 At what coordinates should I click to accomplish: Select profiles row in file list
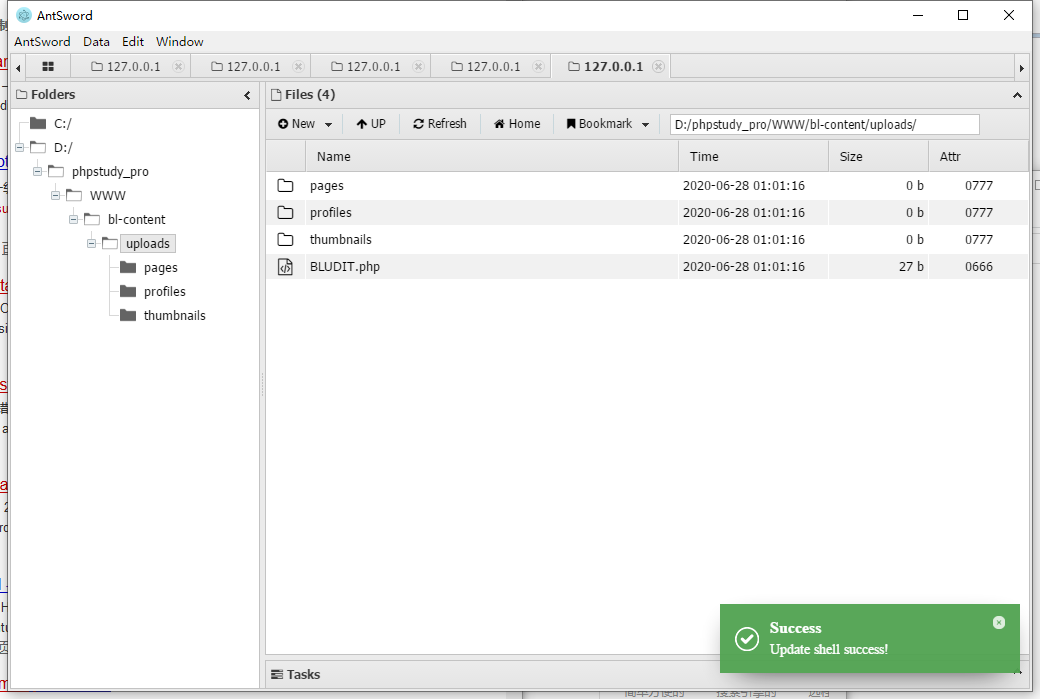(647, 212)
